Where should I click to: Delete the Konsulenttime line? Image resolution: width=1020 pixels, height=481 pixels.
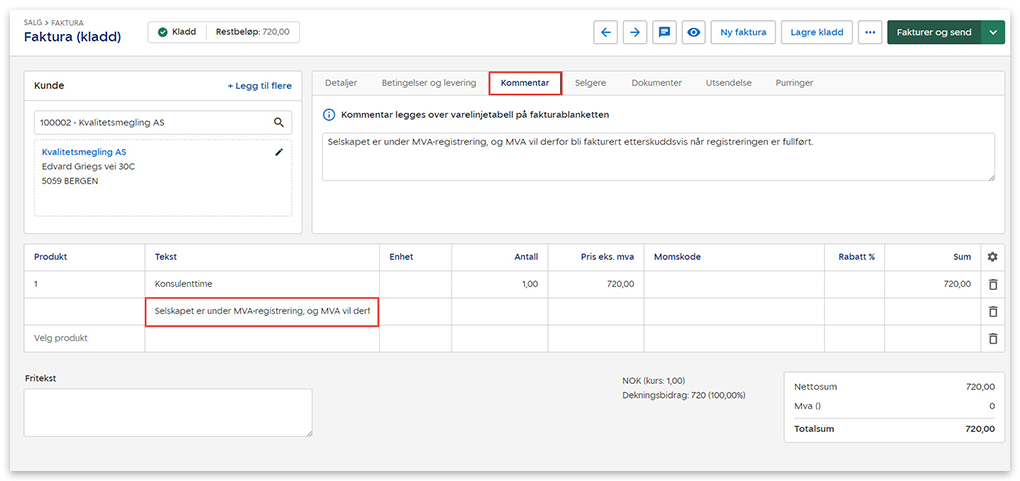(x=992, y=284)
